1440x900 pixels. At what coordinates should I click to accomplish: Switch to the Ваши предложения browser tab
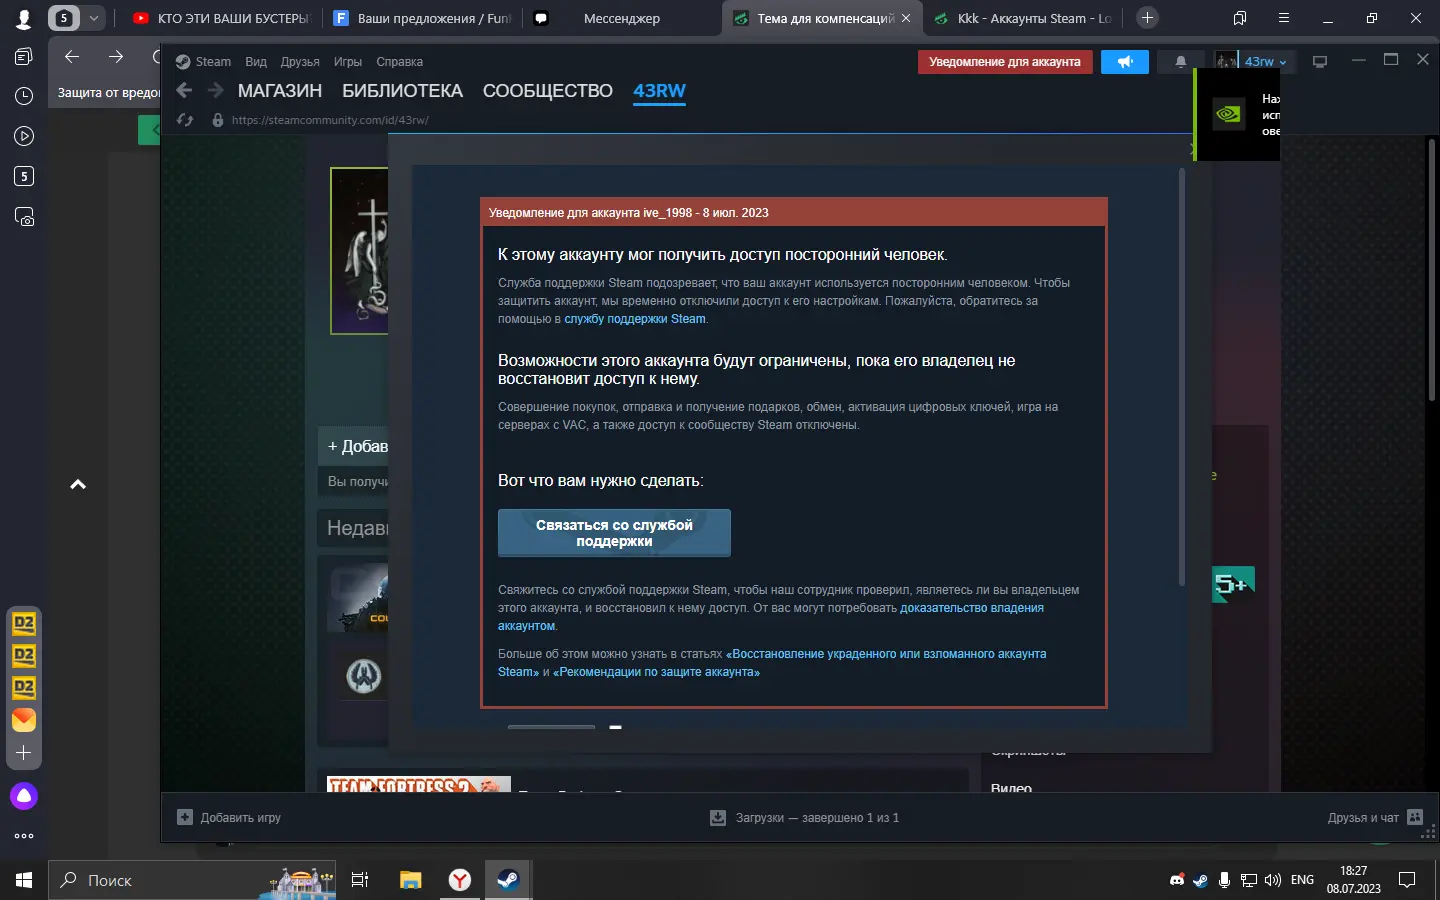(421, 18)
